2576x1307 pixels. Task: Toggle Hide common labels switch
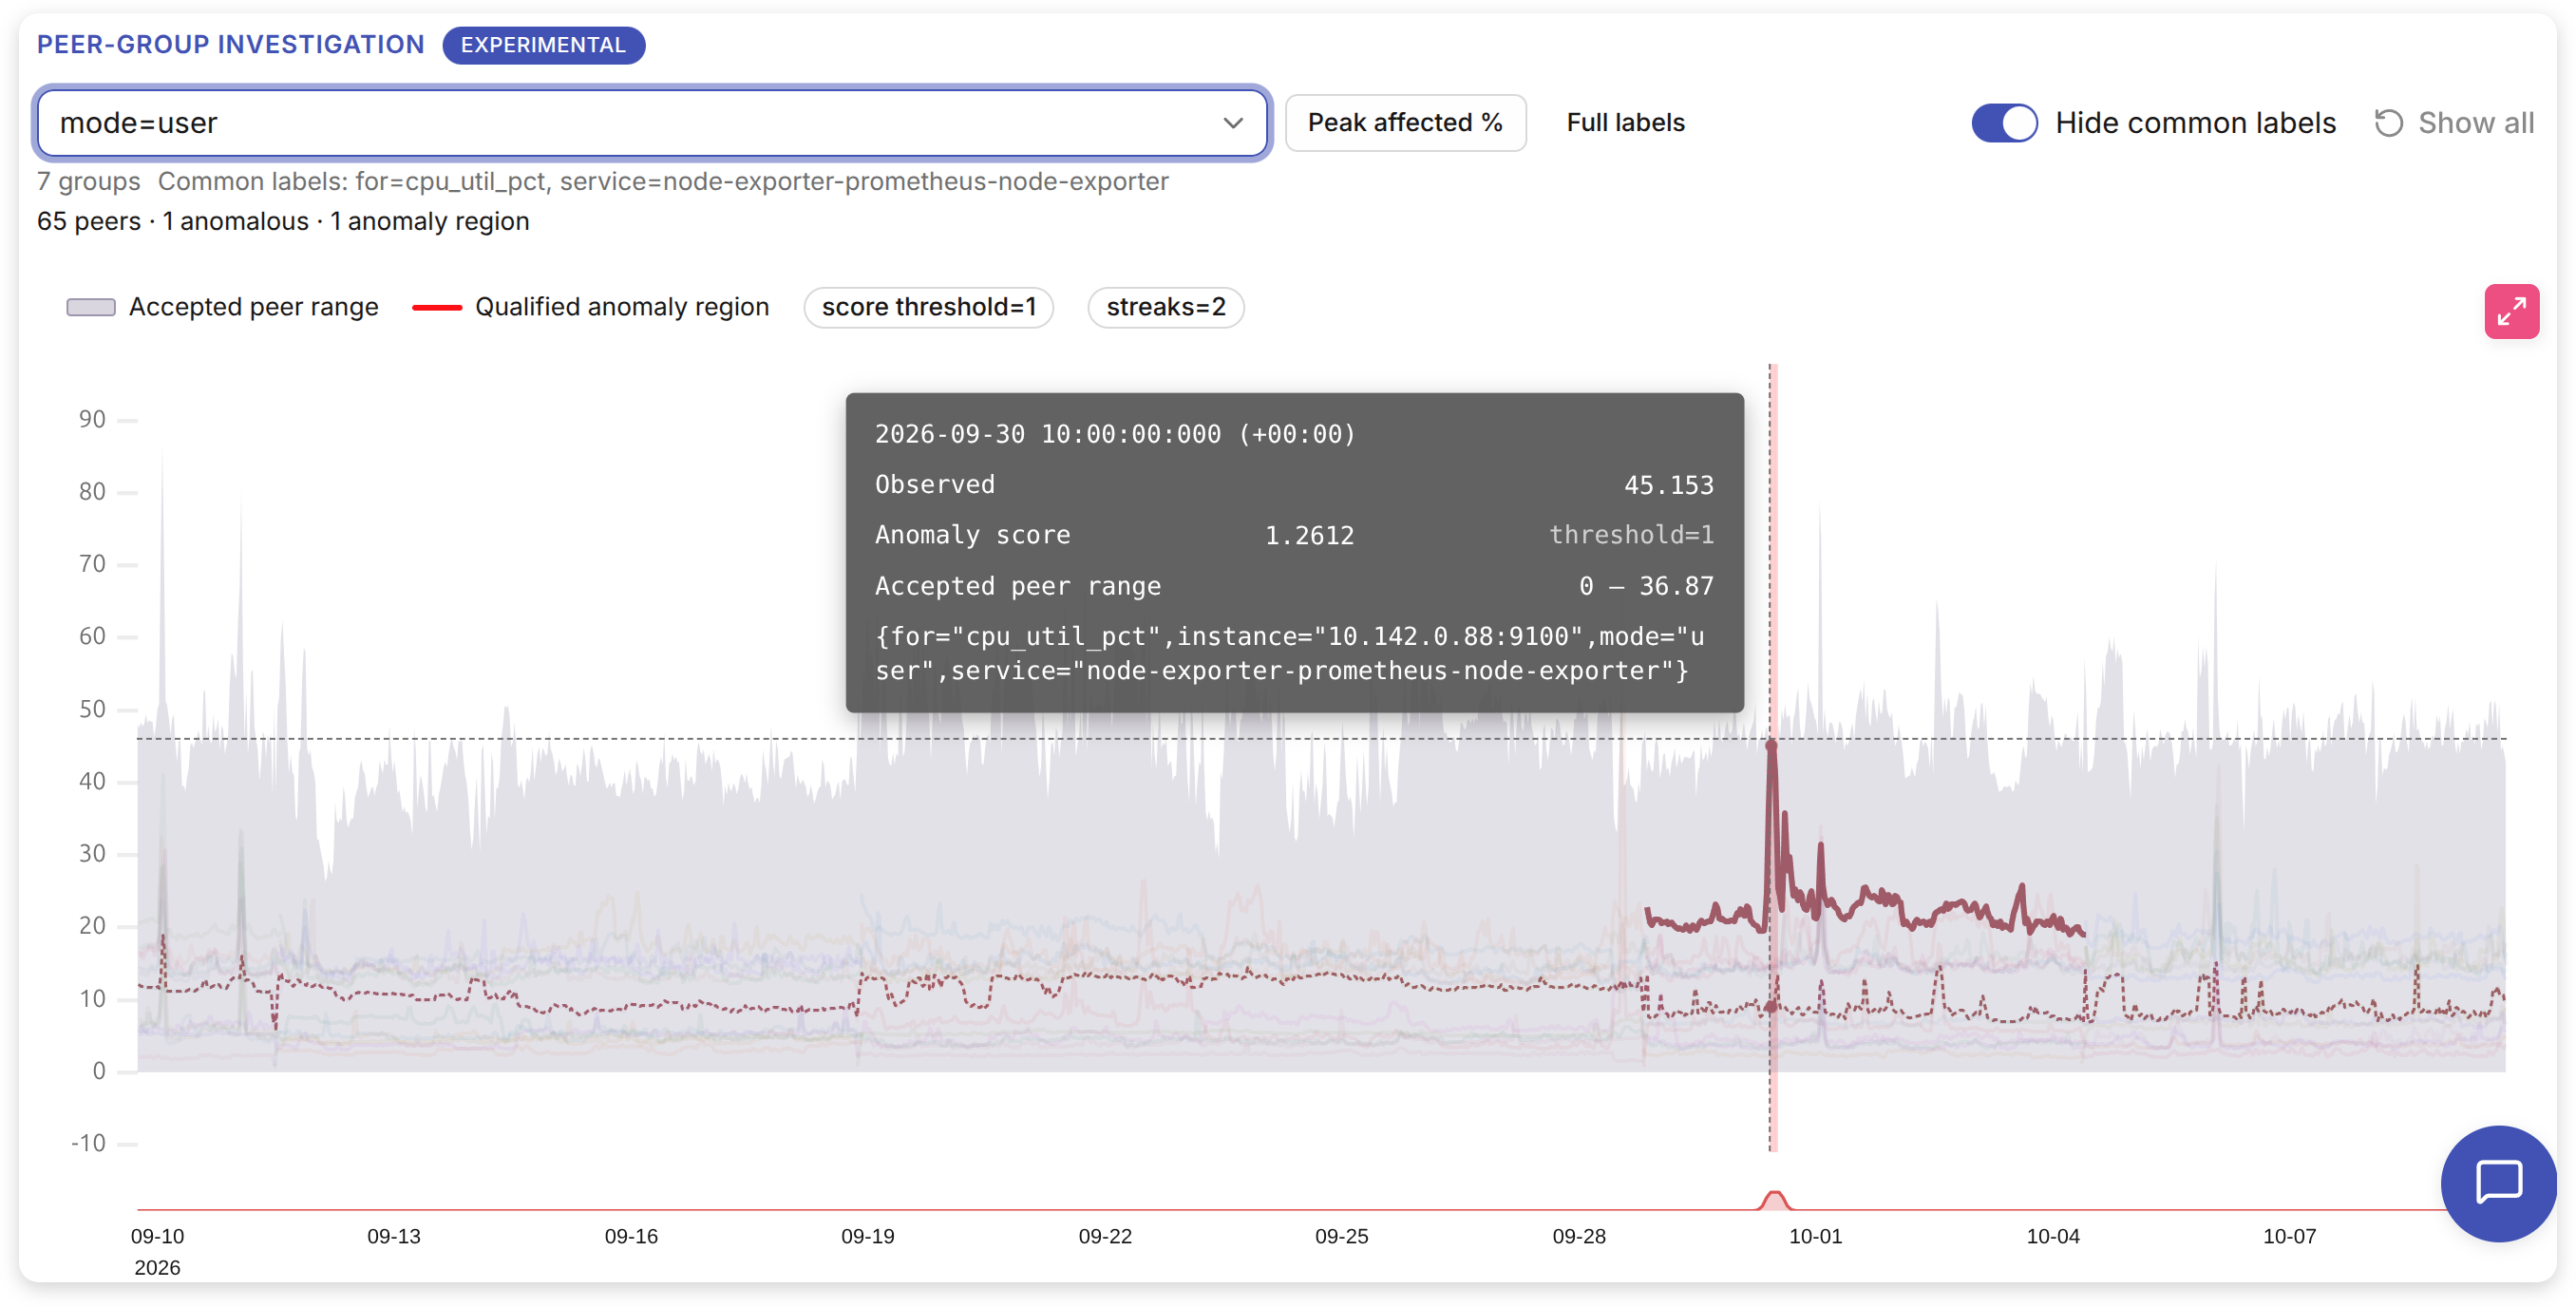2004,123
